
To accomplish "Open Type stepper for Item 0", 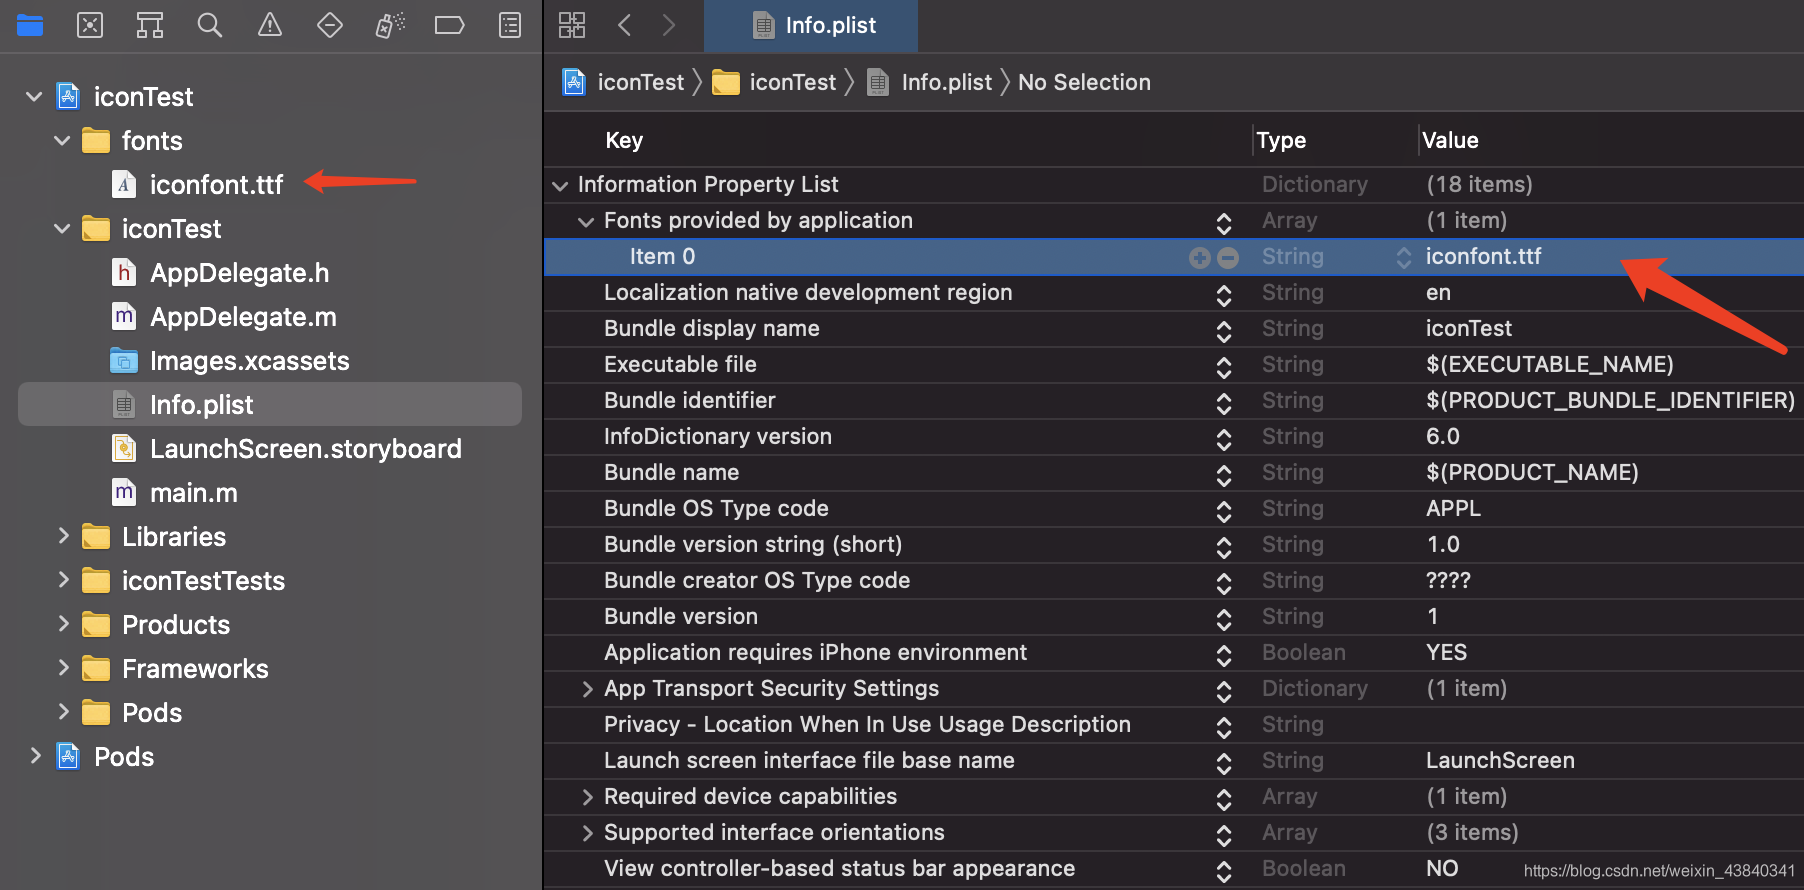I will click(x=1404, y=258).
